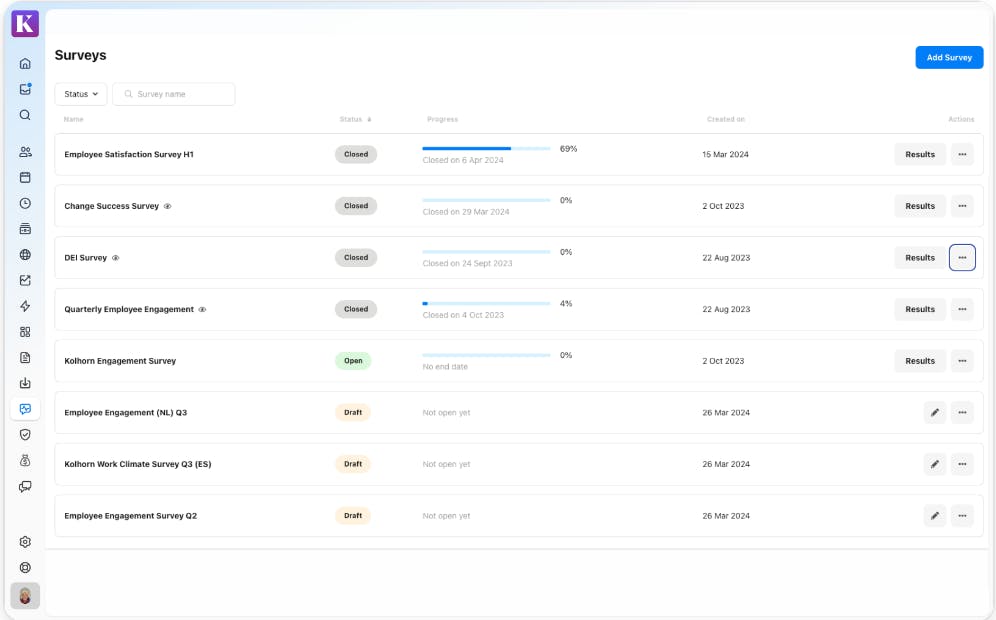Open the inbox icon with notification dot
The height and width of the screenshot is (620, 996).
click(x=25, y=89)
